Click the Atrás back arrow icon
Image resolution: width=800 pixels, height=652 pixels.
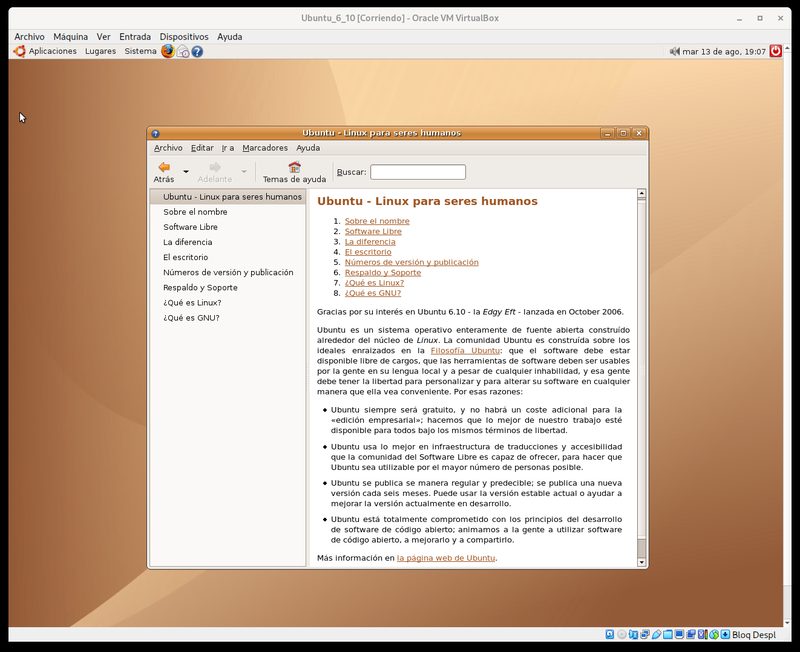[164, 167]
